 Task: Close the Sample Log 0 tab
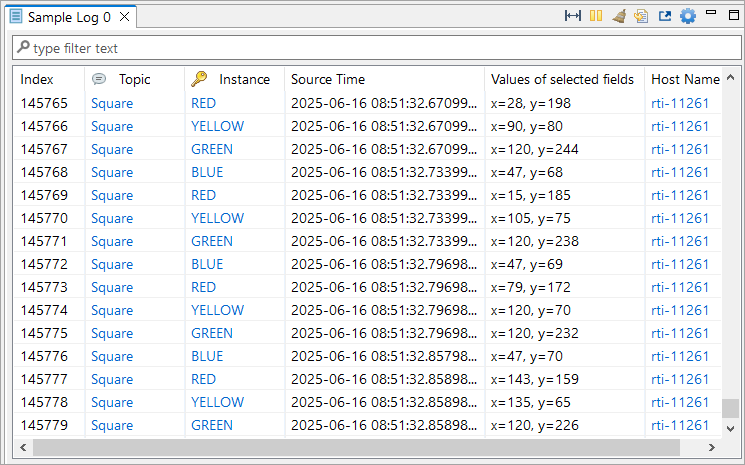coord(124,17)
